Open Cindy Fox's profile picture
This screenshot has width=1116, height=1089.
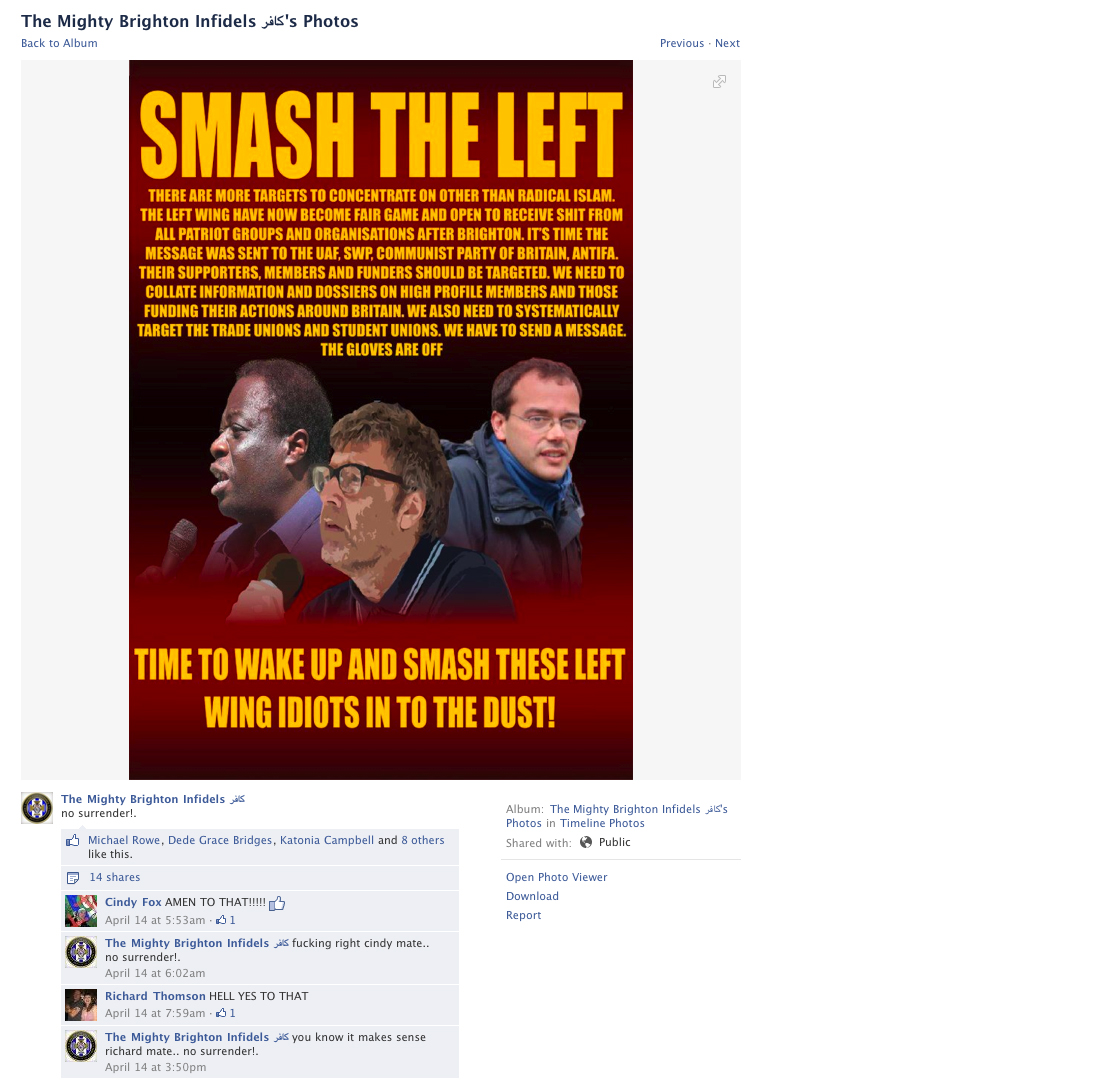pos(81,911)
